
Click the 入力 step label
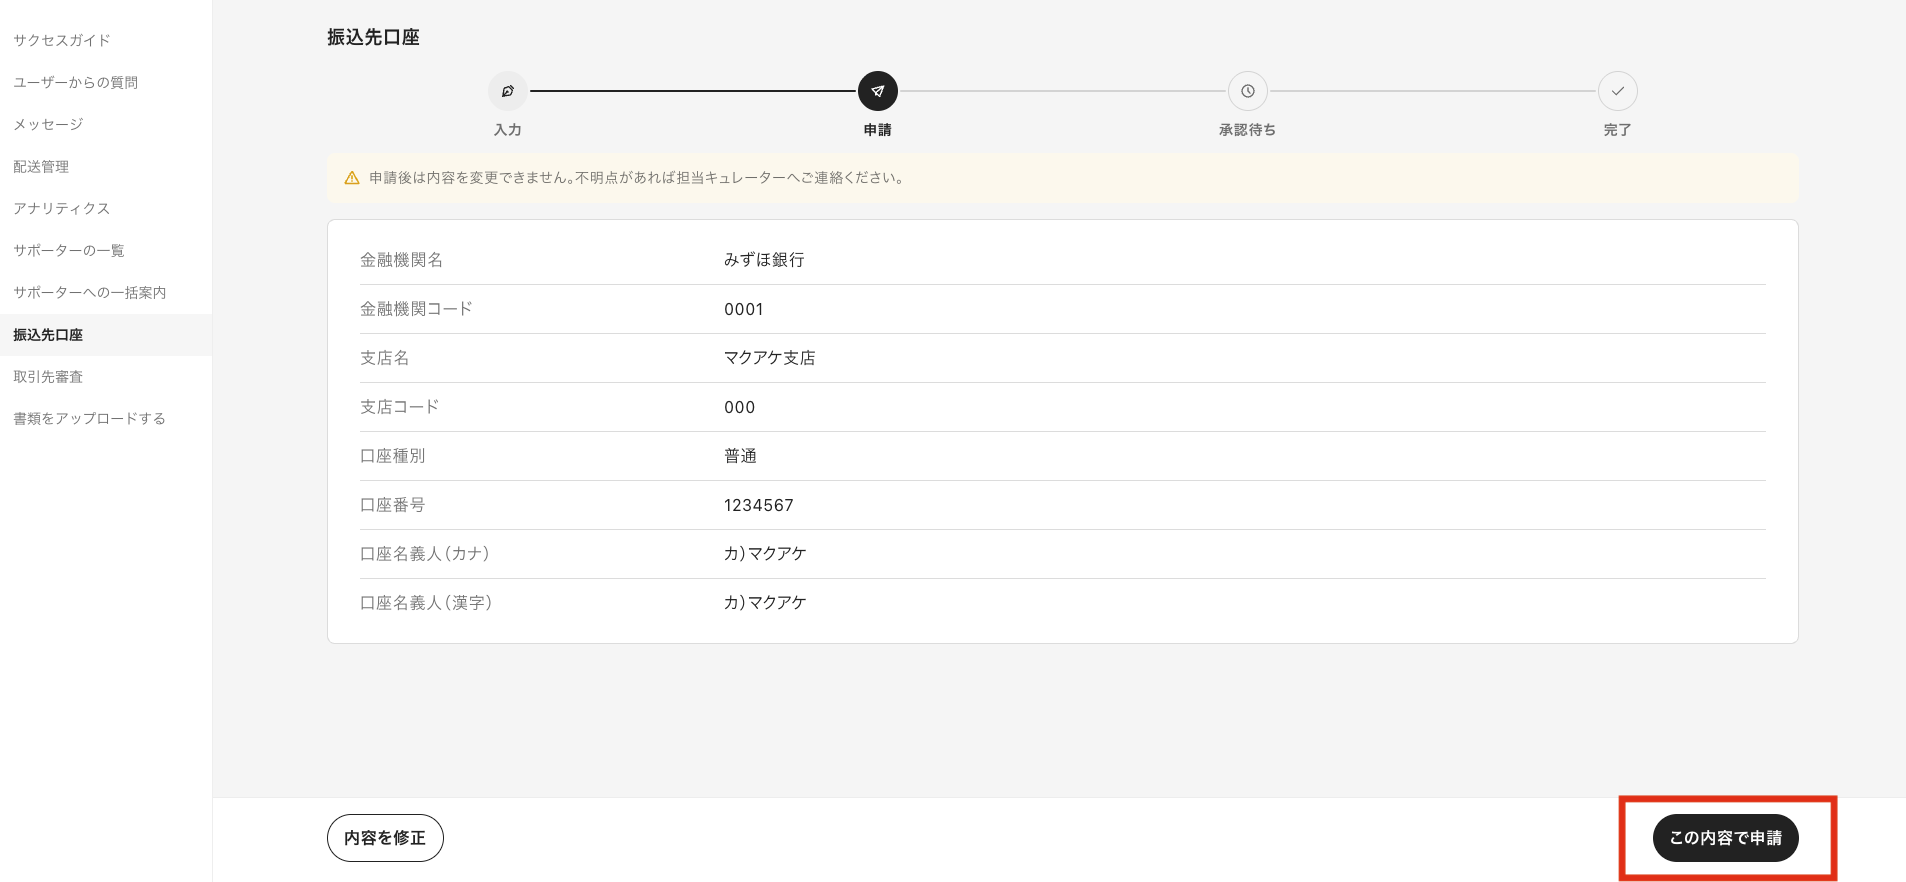[x=508, y=130]
